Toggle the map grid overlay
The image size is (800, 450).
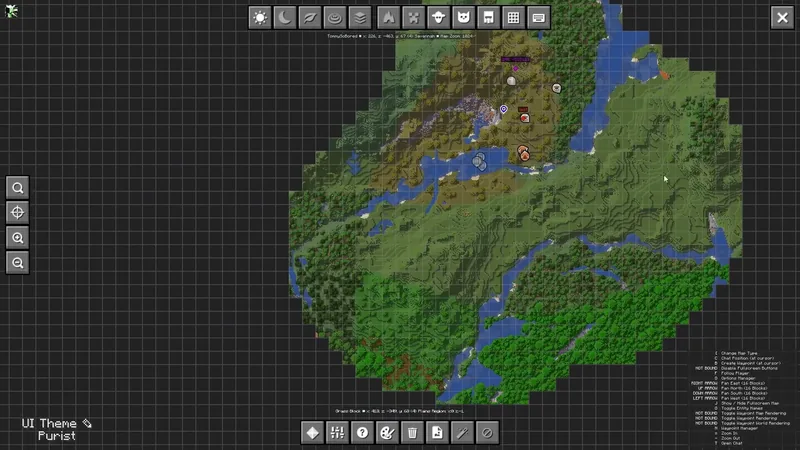[513, 18]
